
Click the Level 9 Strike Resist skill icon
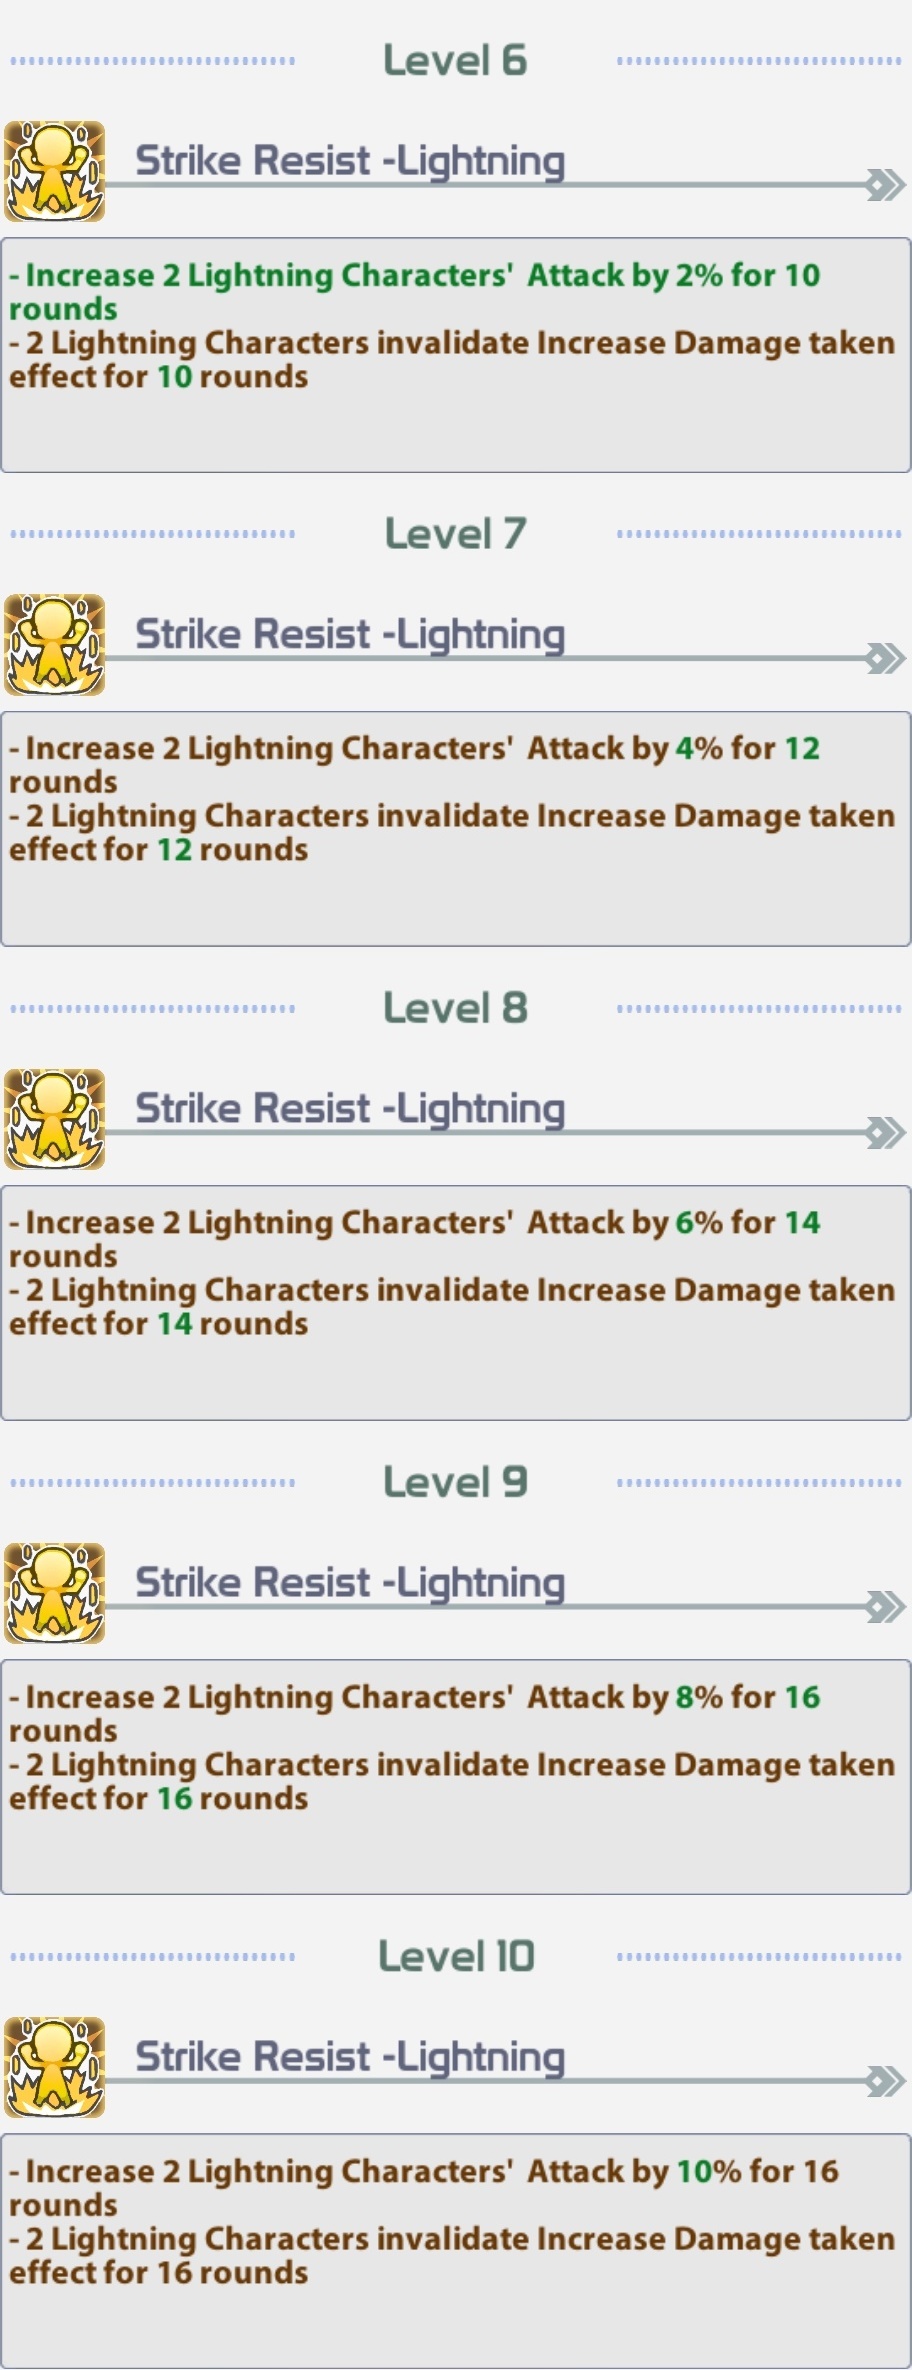[55, 1593]
